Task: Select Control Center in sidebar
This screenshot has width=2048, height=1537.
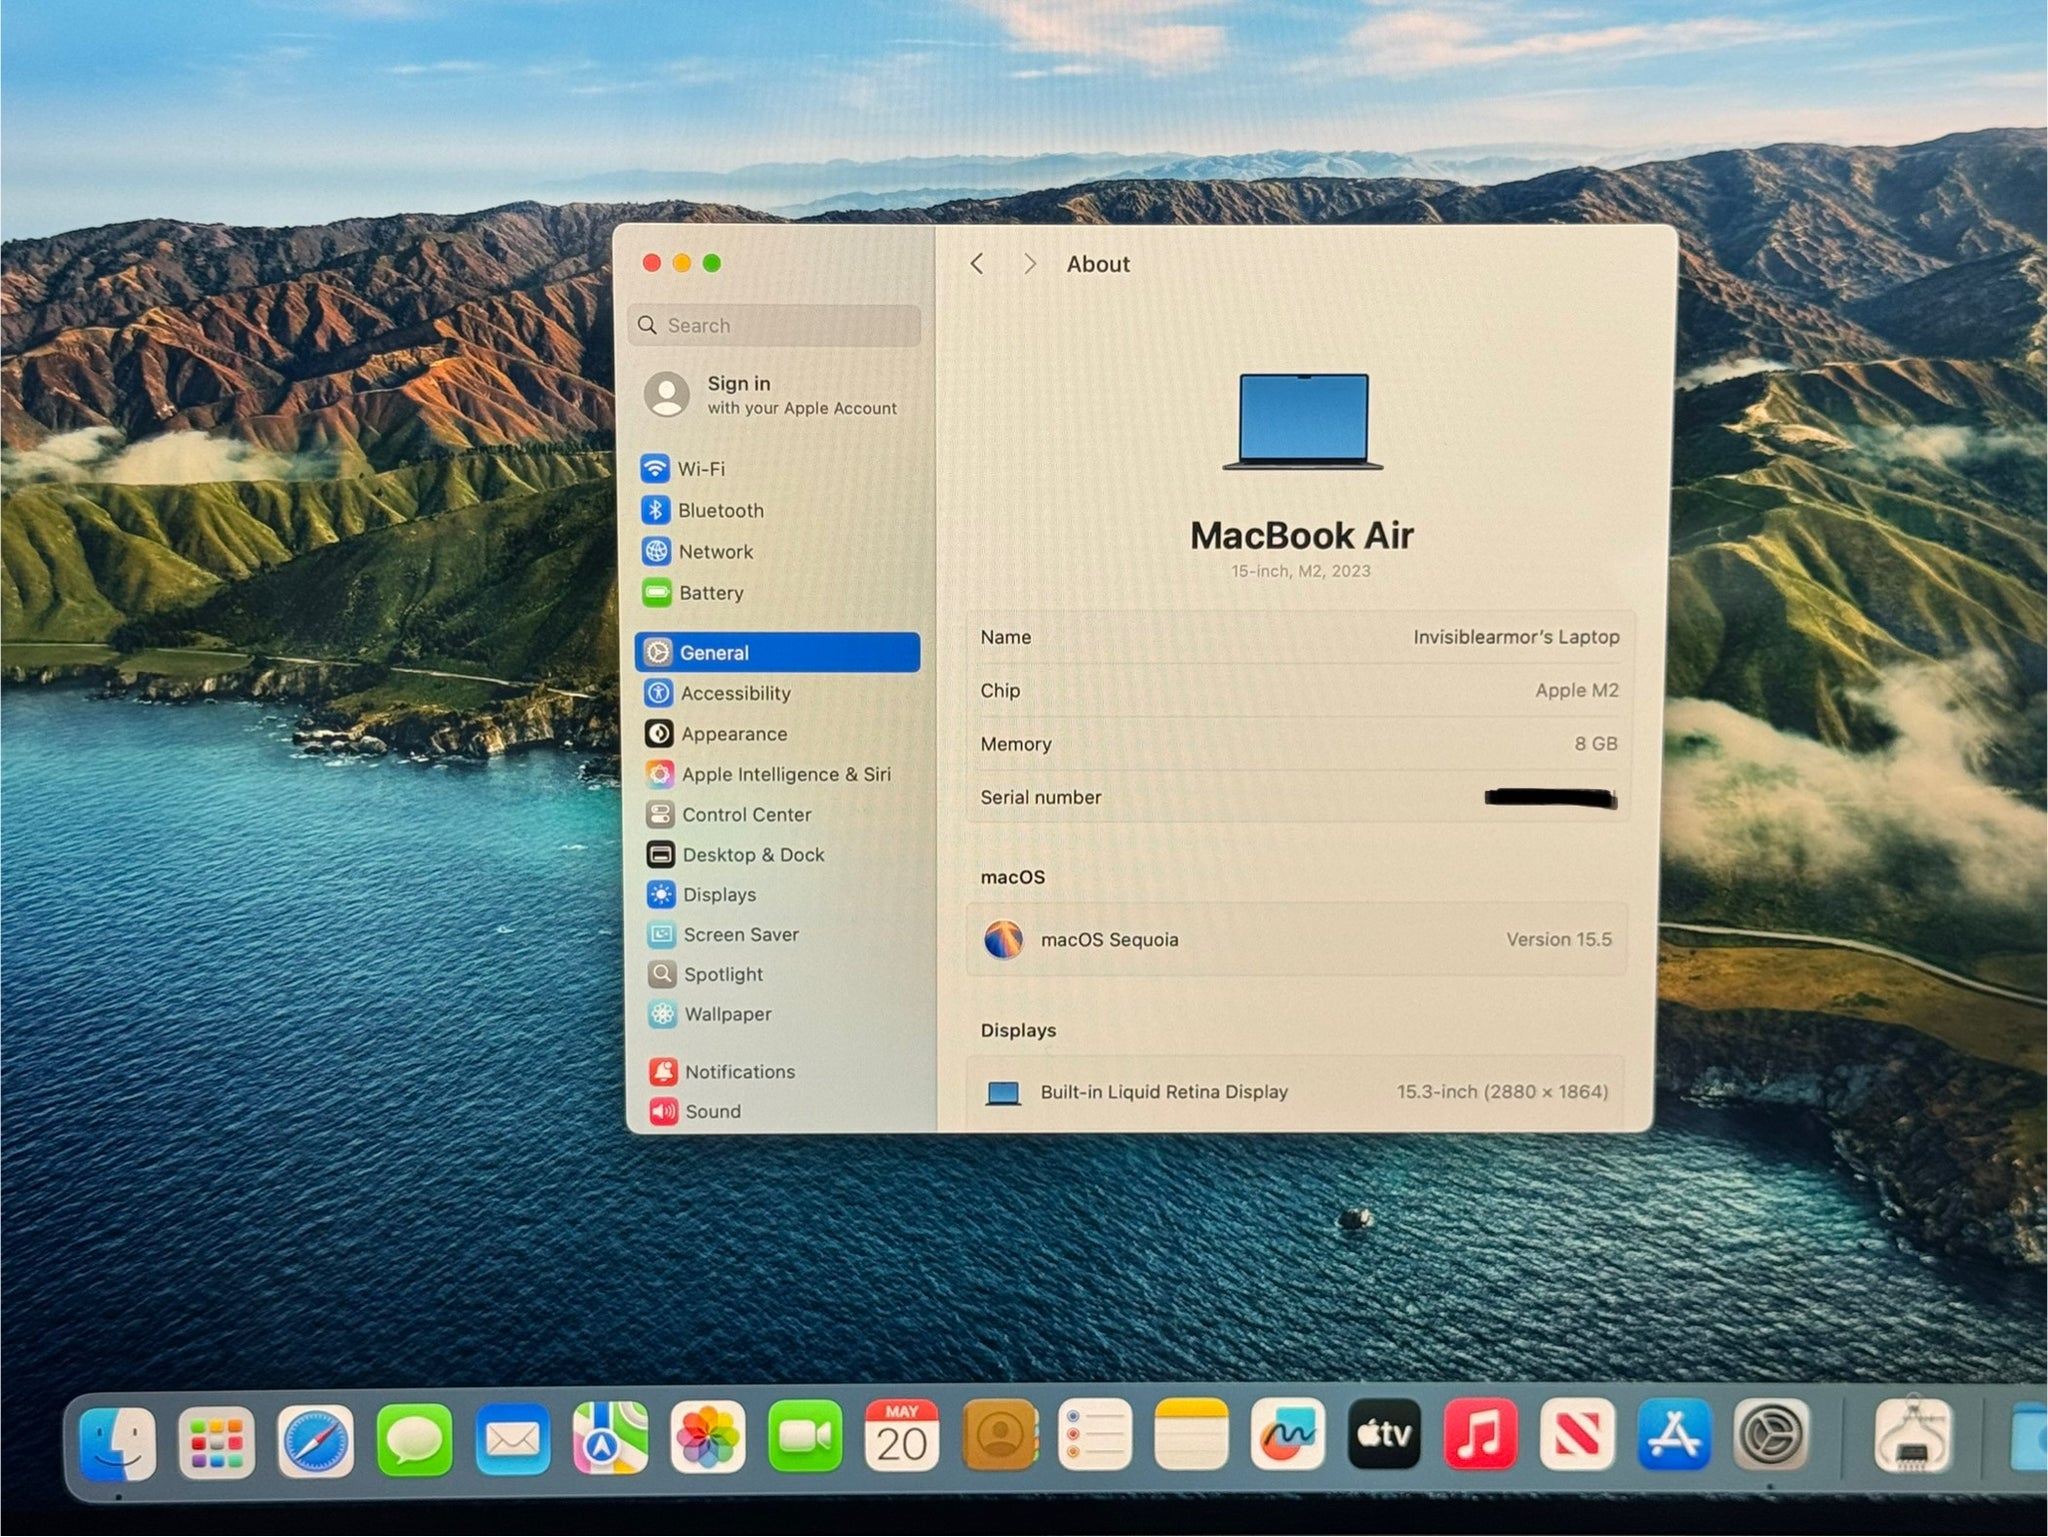Action: tap(745, 815)
